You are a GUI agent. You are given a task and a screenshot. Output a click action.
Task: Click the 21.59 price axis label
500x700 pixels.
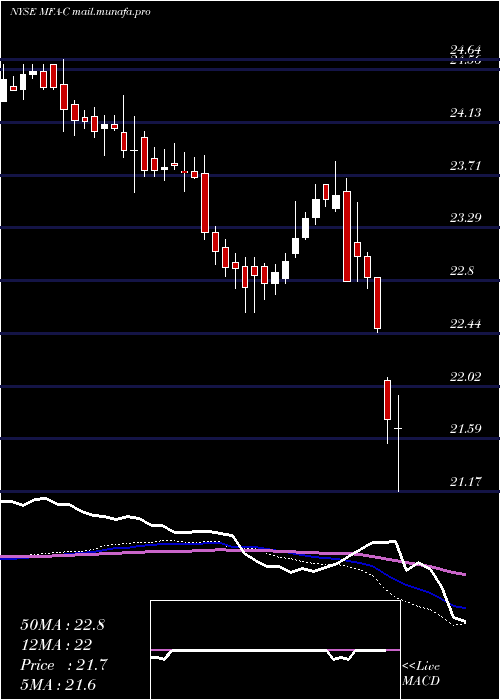click(x=465, y=429)
